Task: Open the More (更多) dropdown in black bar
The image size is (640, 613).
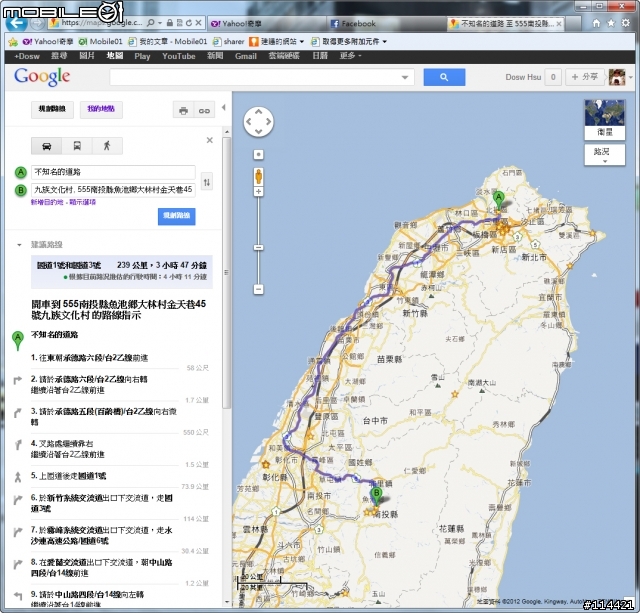Action: coord(351,56)
